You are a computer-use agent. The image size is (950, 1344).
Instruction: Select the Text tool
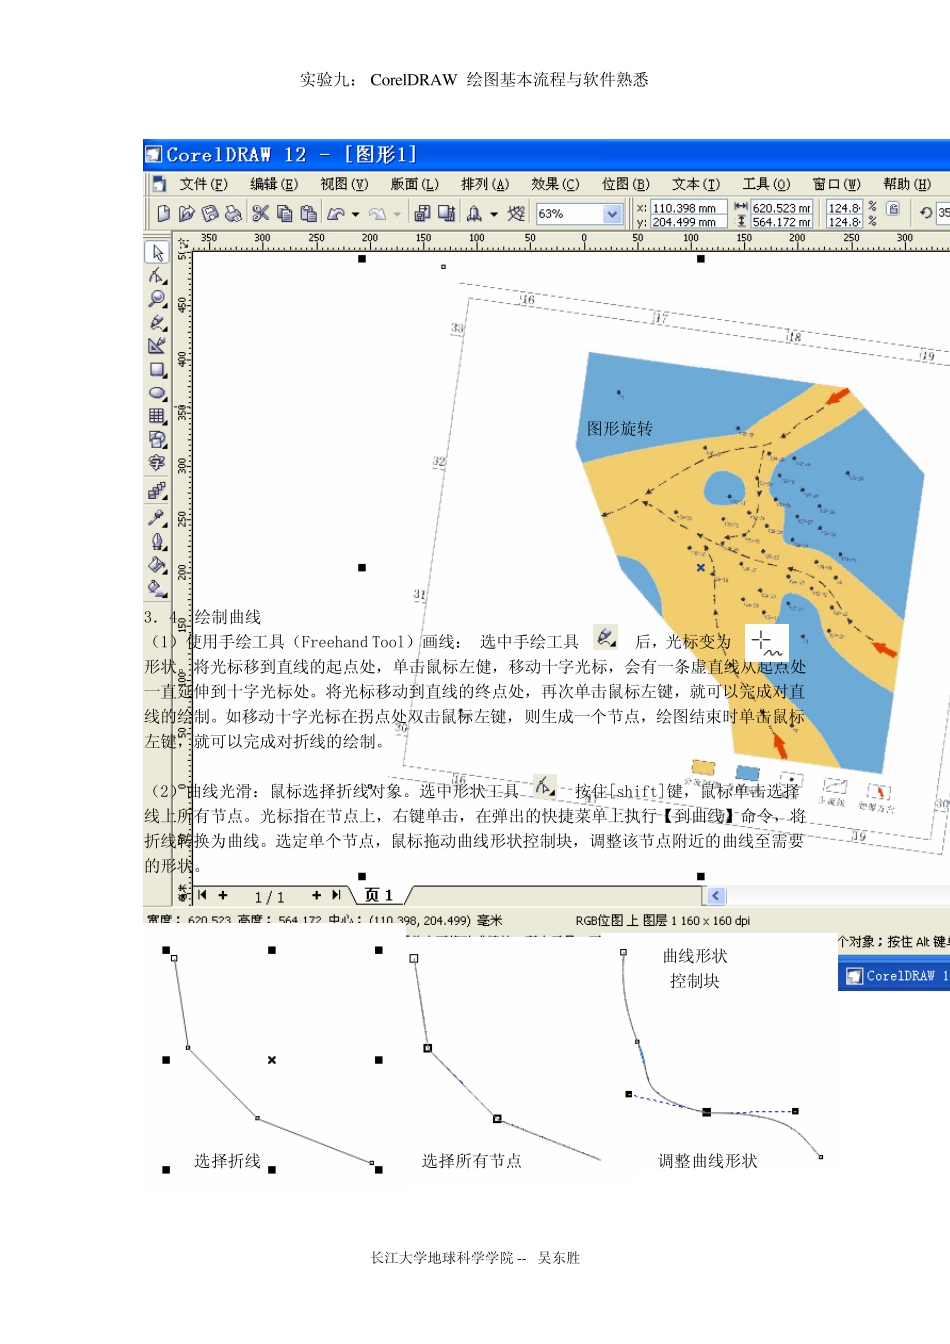157,462
